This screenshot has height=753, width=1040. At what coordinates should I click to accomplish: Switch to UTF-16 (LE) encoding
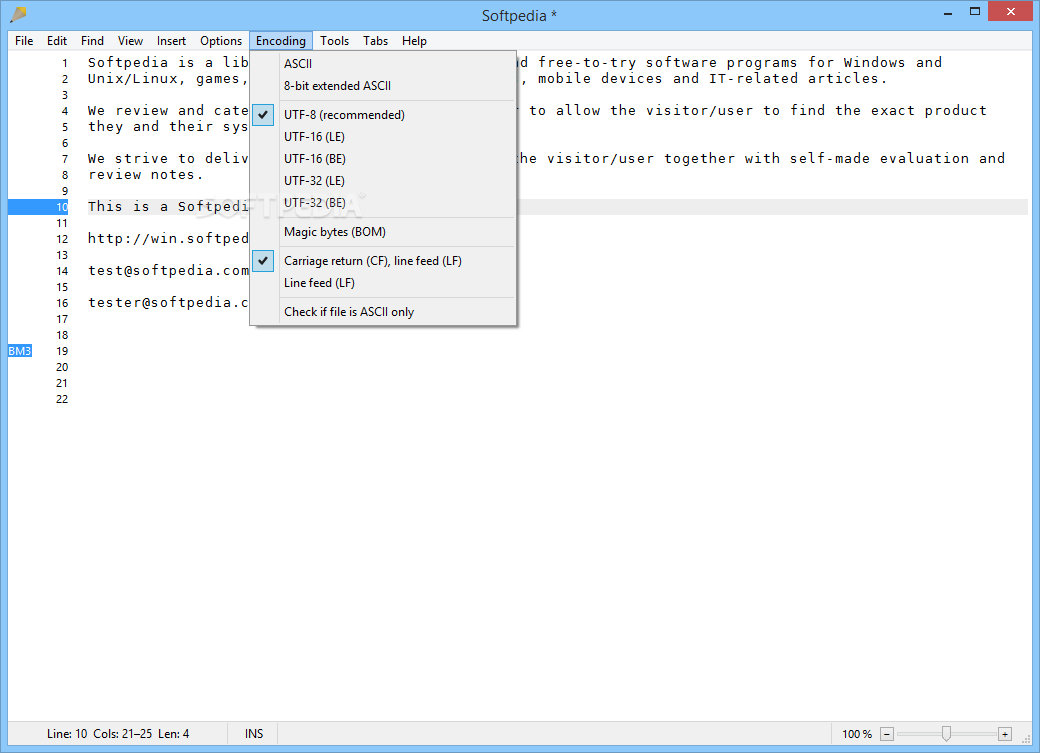click(x=383, y=137)
